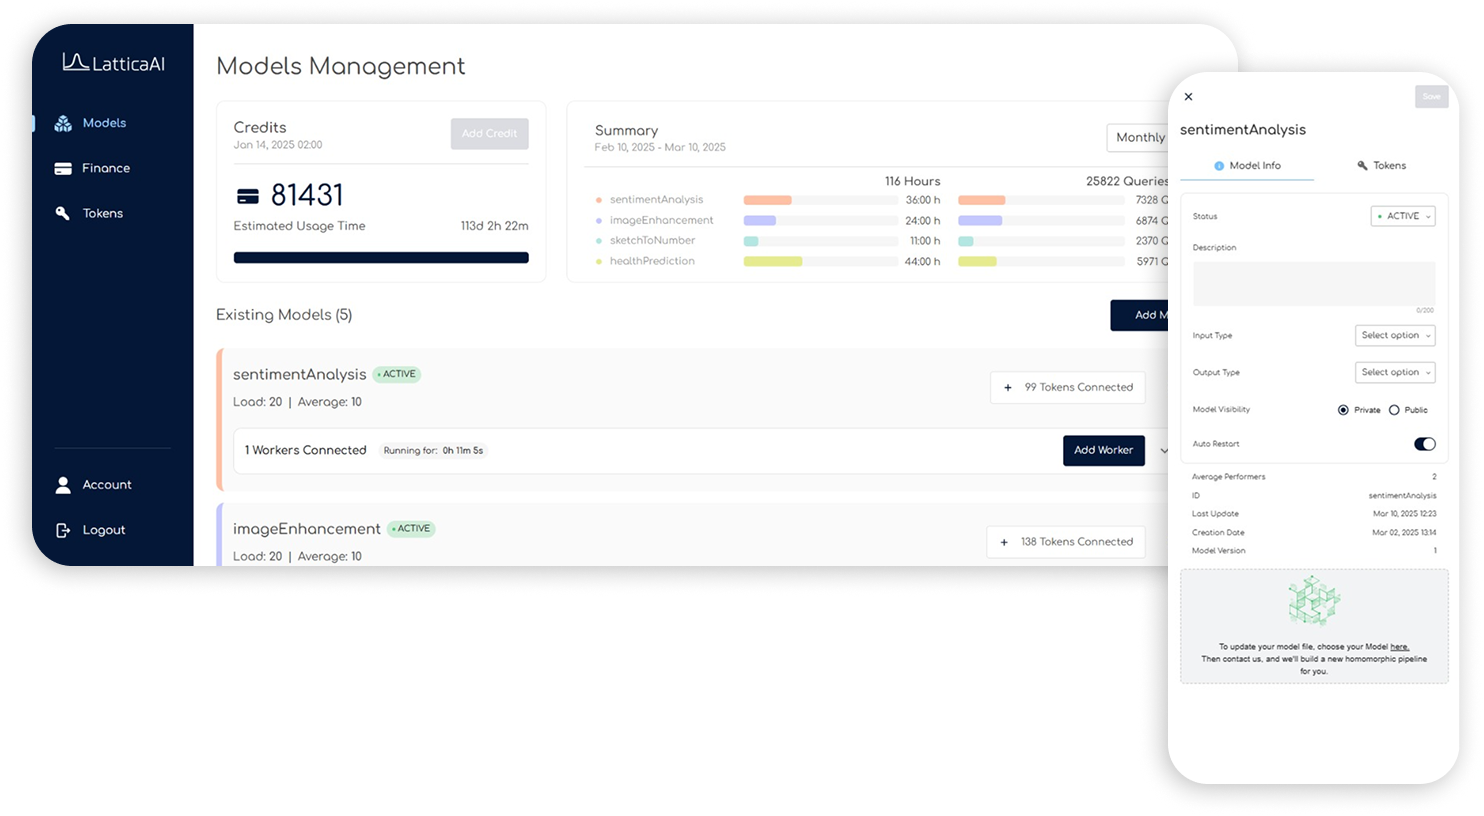Click the Account person icon
Image resolution: width=1484 pixels, height=816 pixels.
63,485
